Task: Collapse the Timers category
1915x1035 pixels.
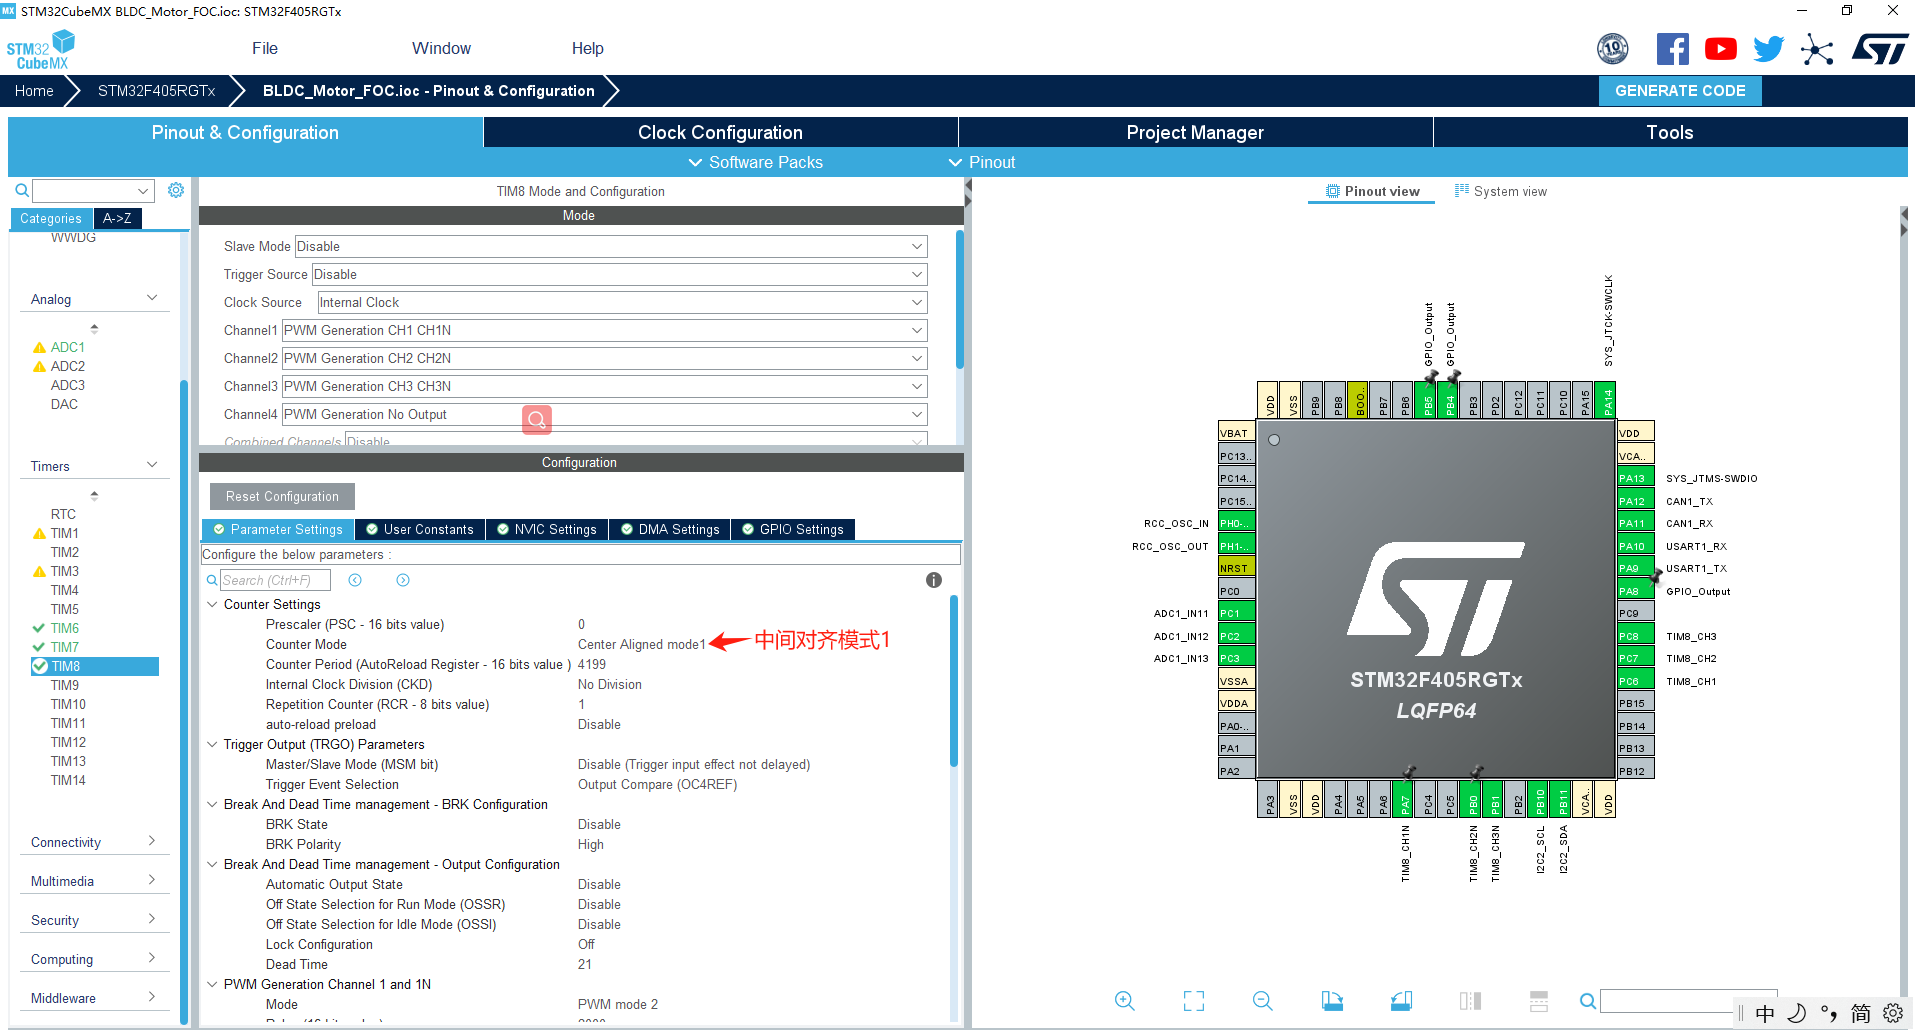Action: (x=93, y=466)
